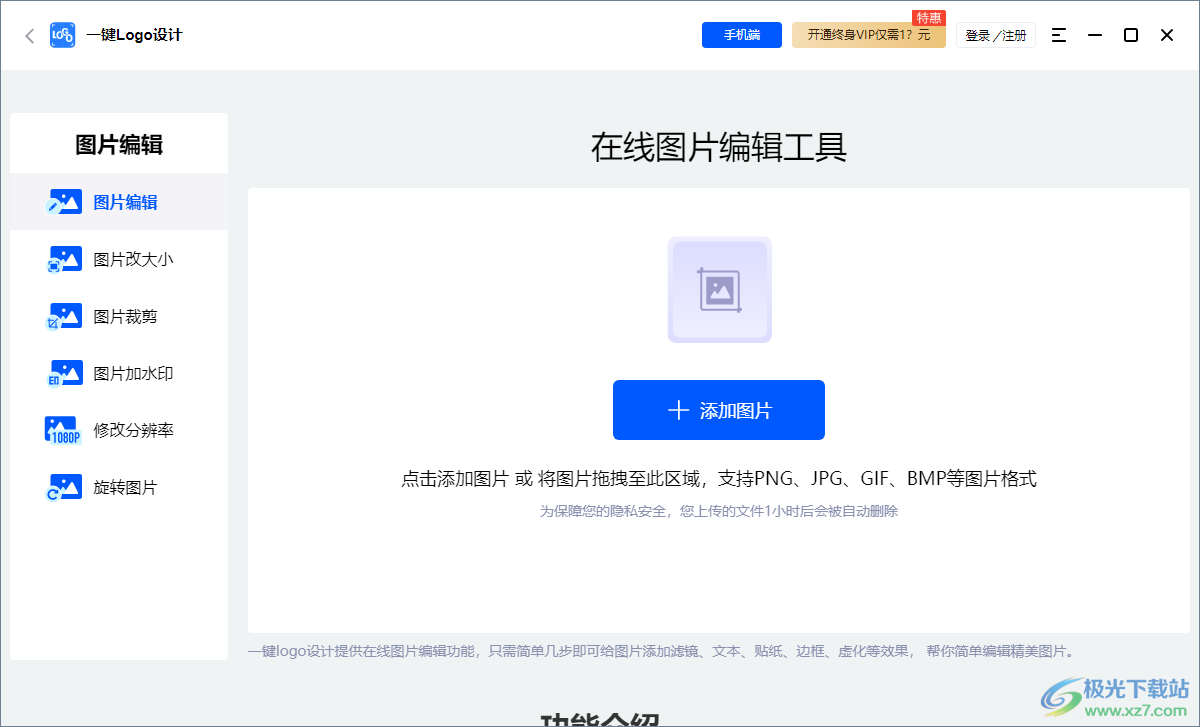Click the red 特惠 discount tag

pos(928,17)
